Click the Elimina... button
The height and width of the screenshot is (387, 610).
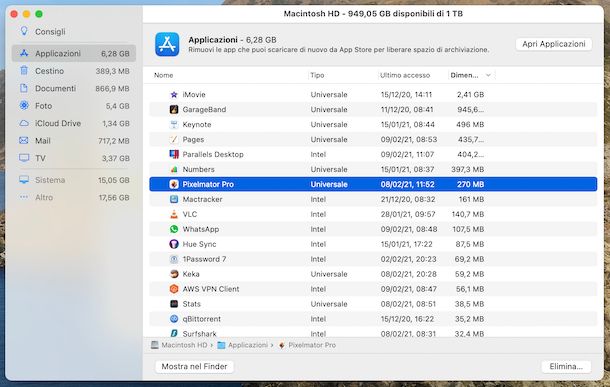tap(566, 366)
